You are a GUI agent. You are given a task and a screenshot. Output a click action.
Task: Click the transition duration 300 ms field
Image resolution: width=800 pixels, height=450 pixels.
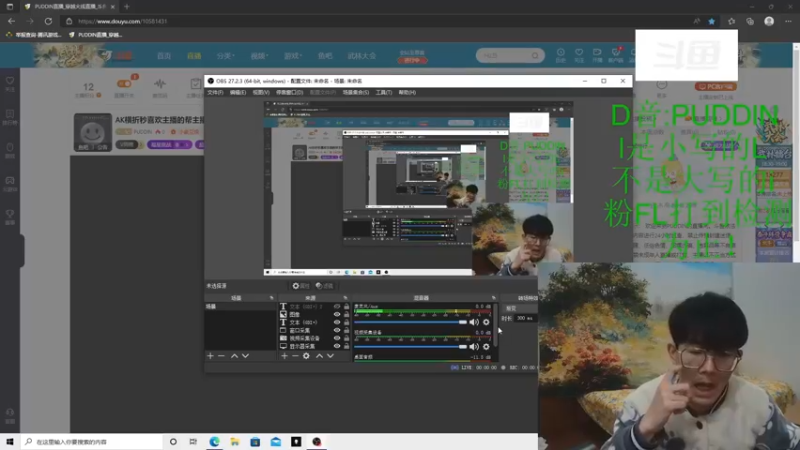pyautogui.click(x=525, y=318)
